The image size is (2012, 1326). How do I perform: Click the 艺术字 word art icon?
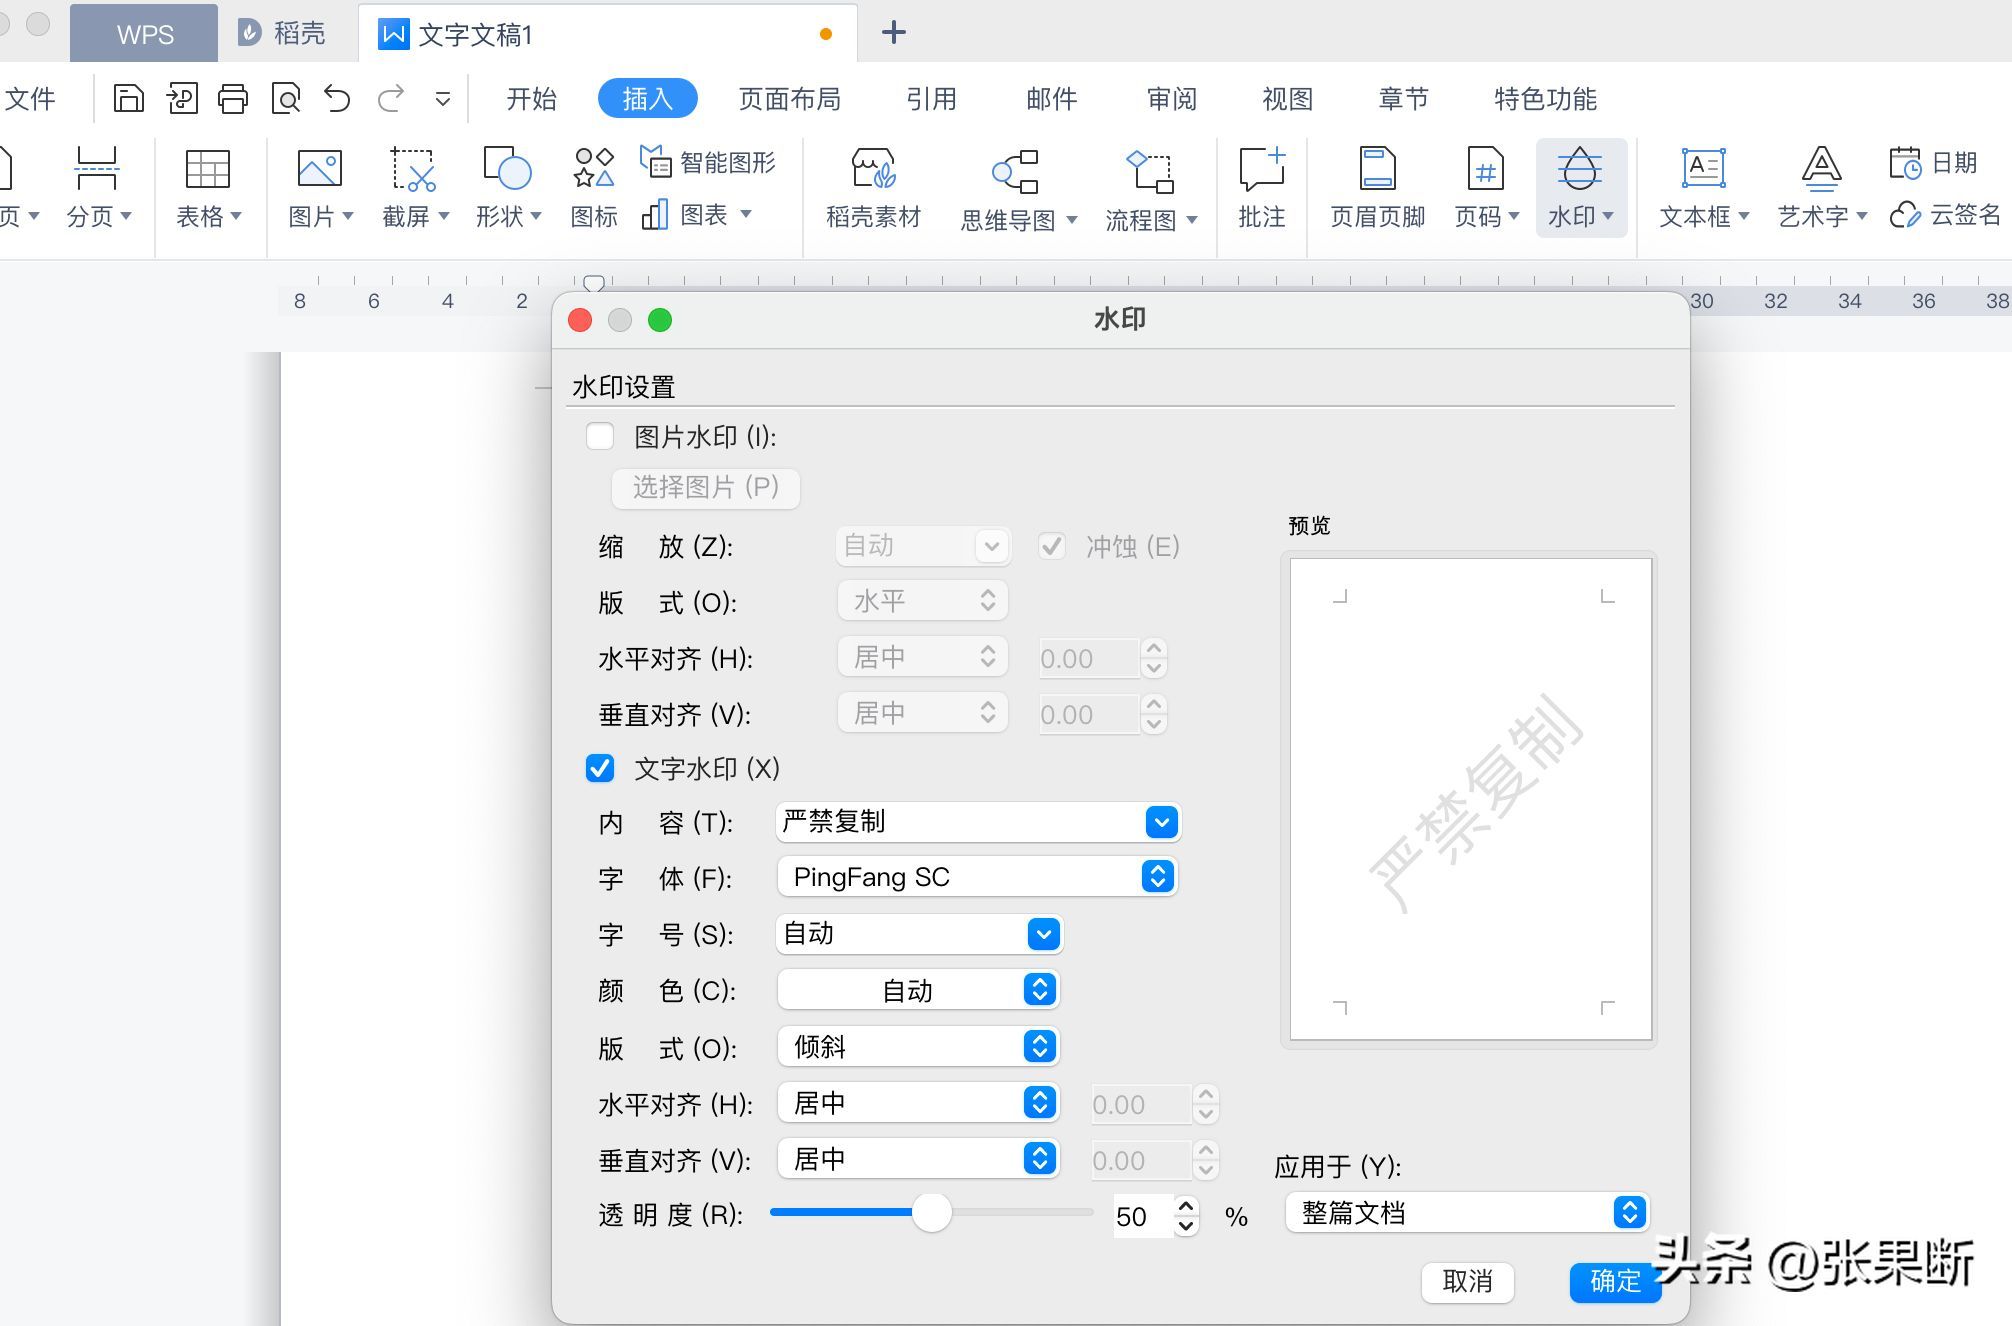coord(1821,168)
